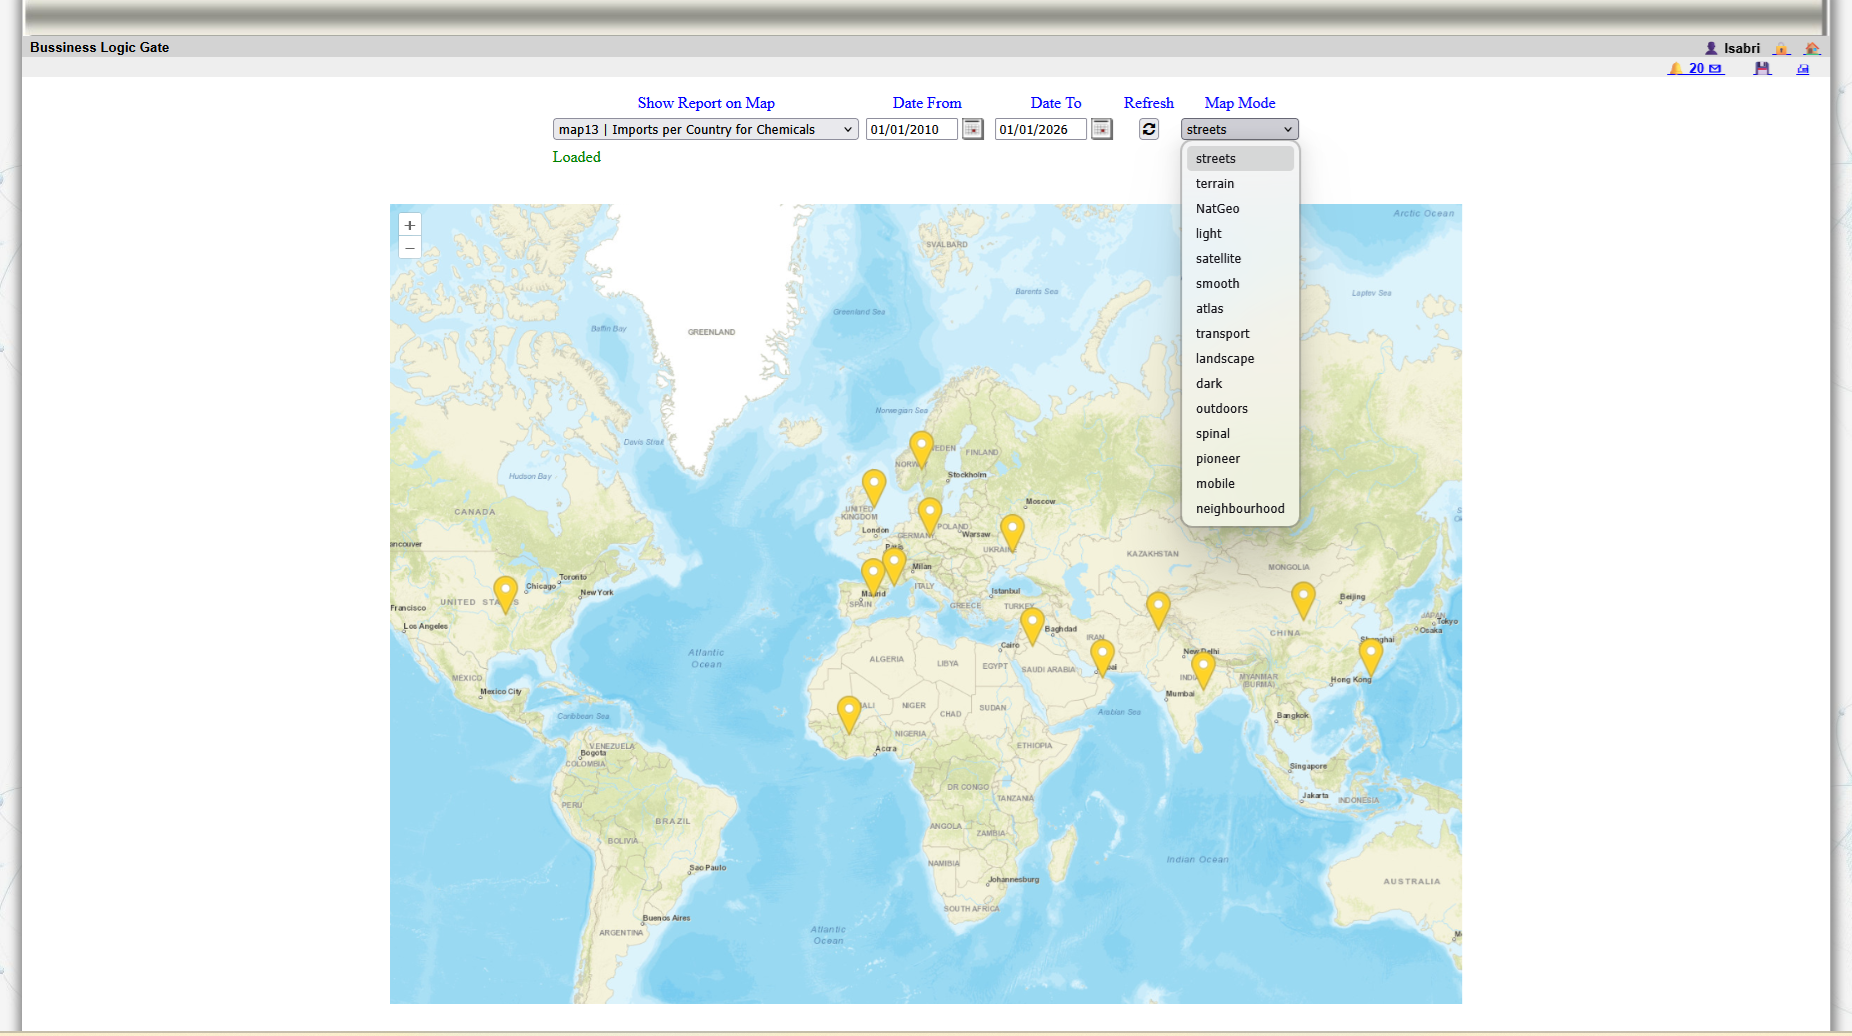Click the print icon
Screen dimensions: 1852x1036
(1803, 69)
